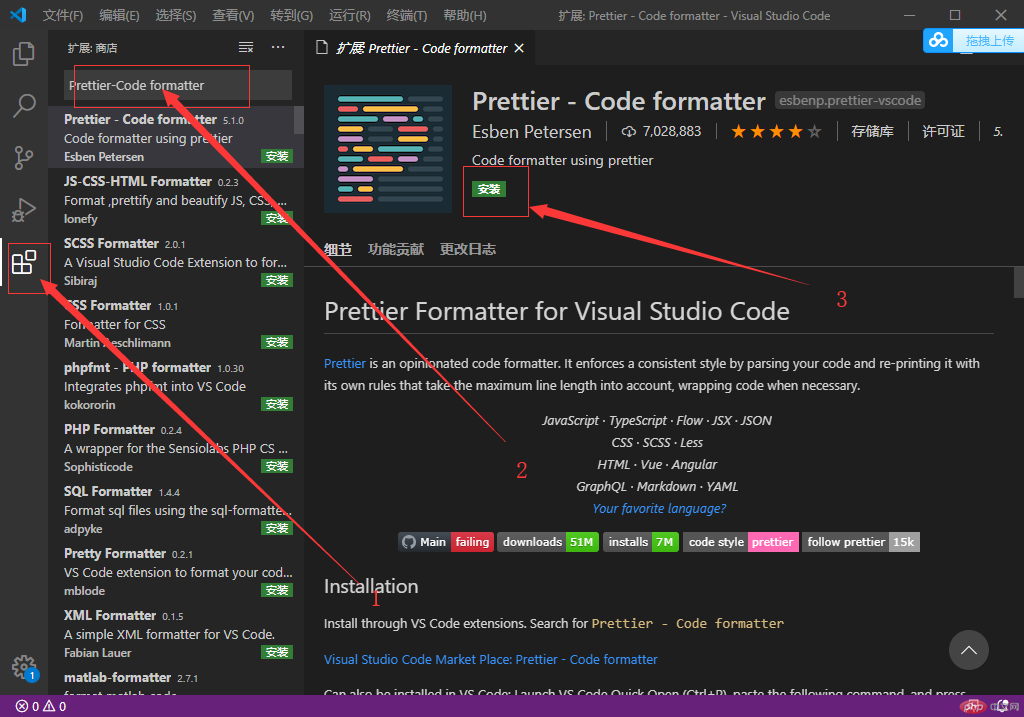Focus the extension search input field
Screen dimensions: 1024x717
[x=178, y=86]
